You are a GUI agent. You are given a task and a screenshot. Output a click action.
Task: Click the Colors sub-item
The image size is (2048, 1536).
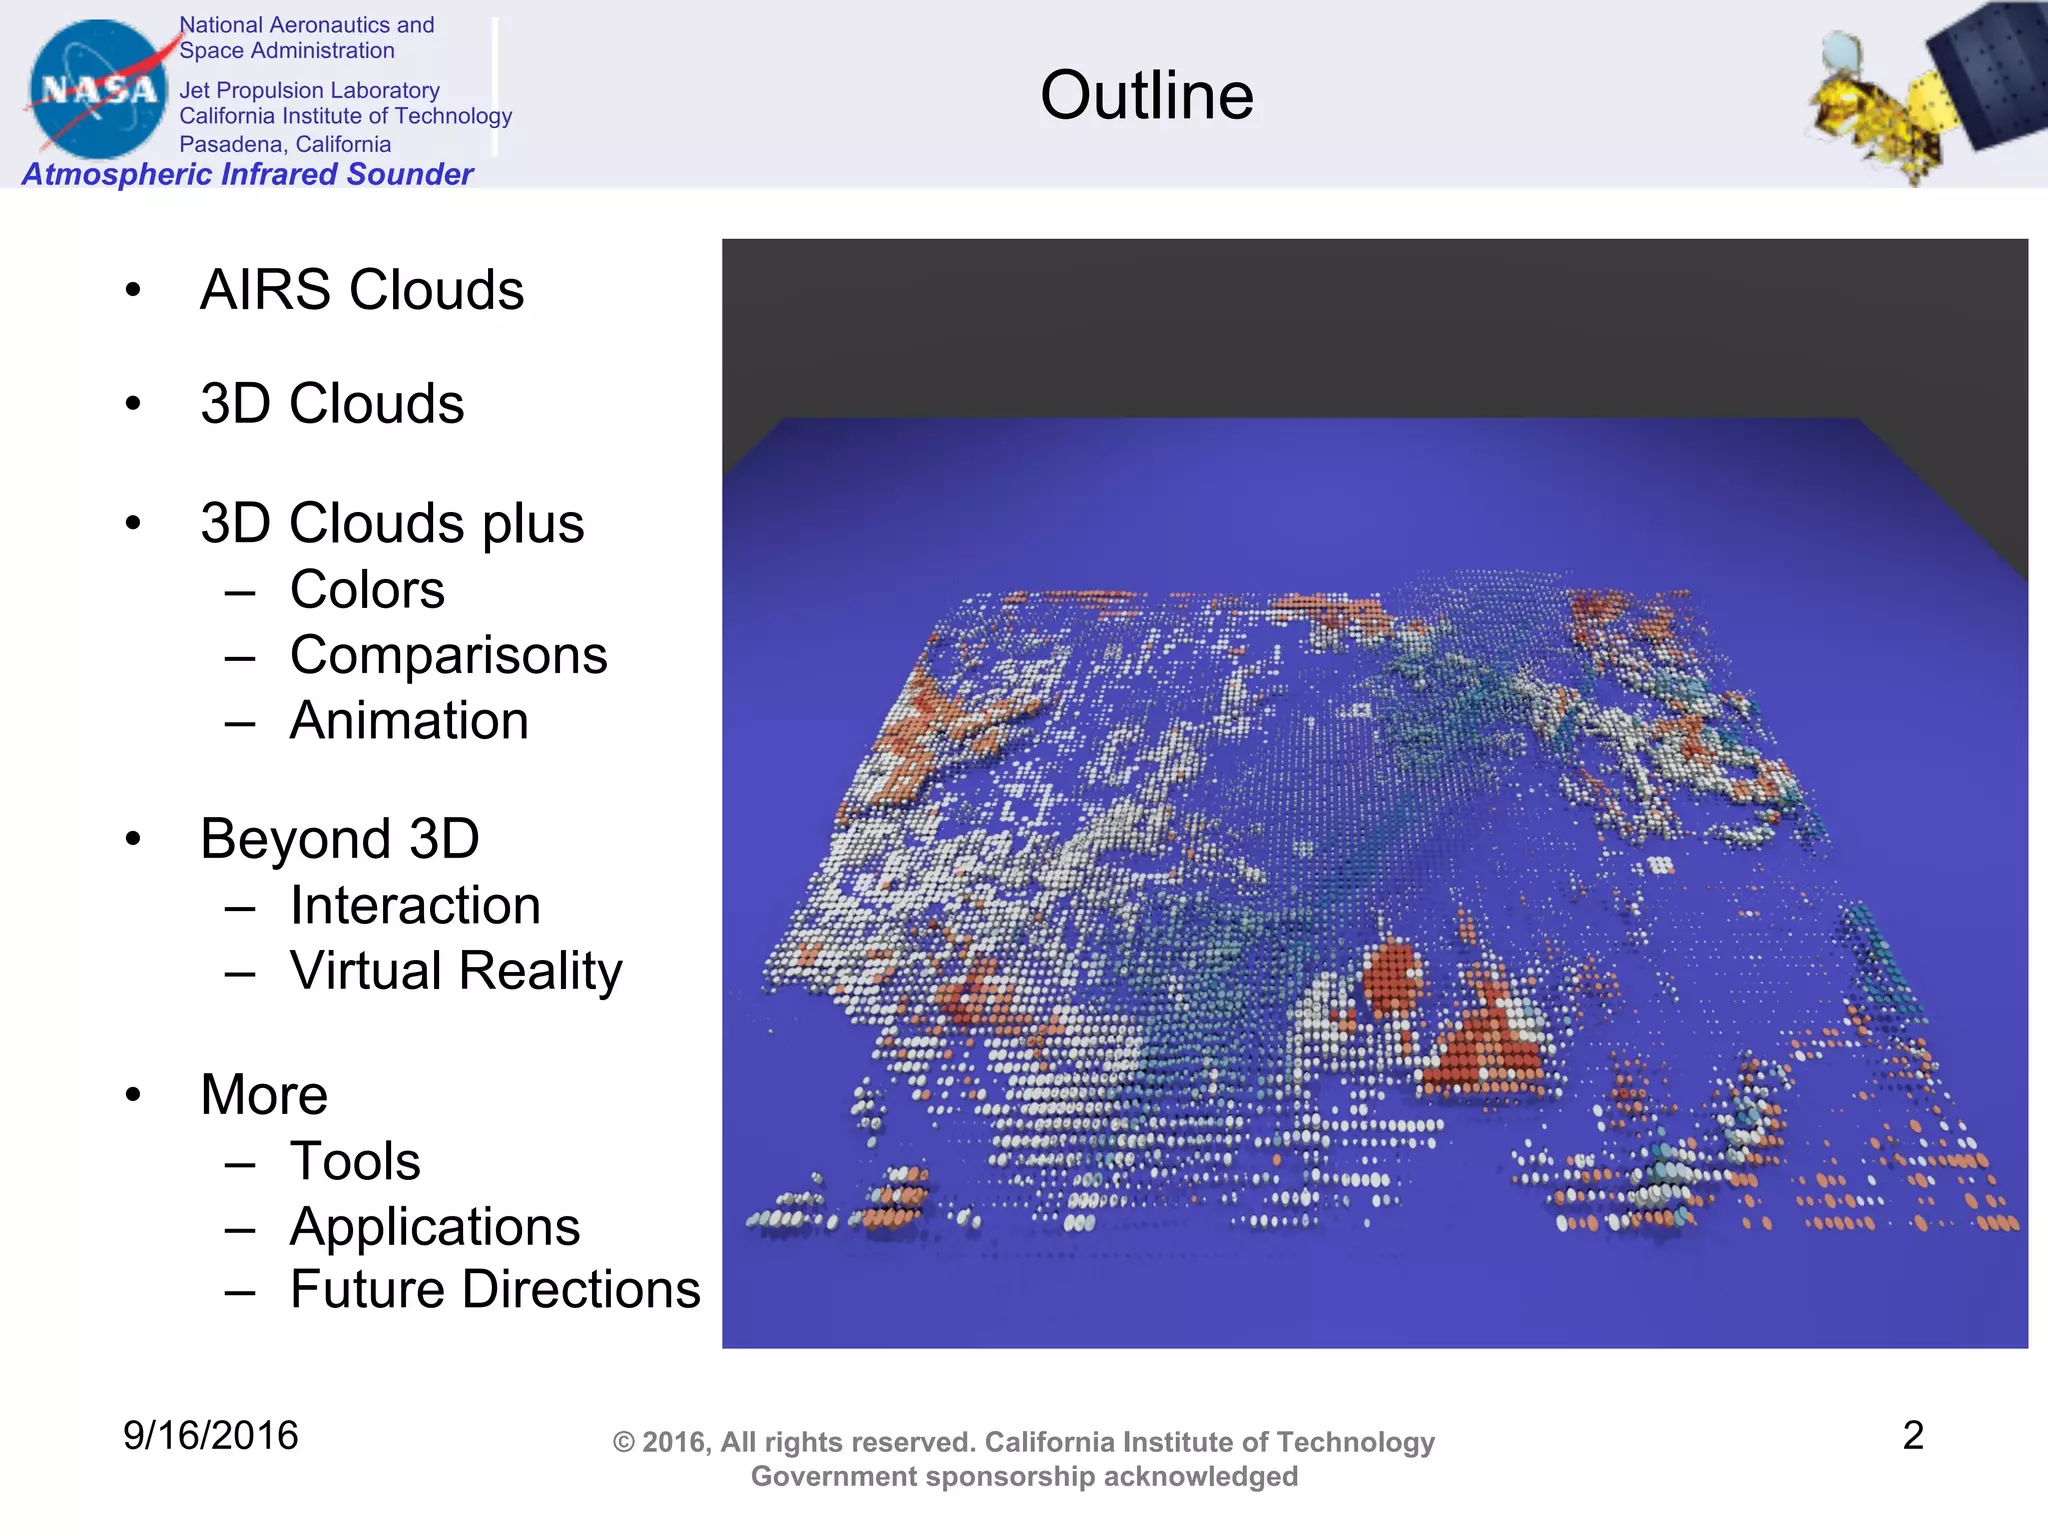click(x=367, y=589)
